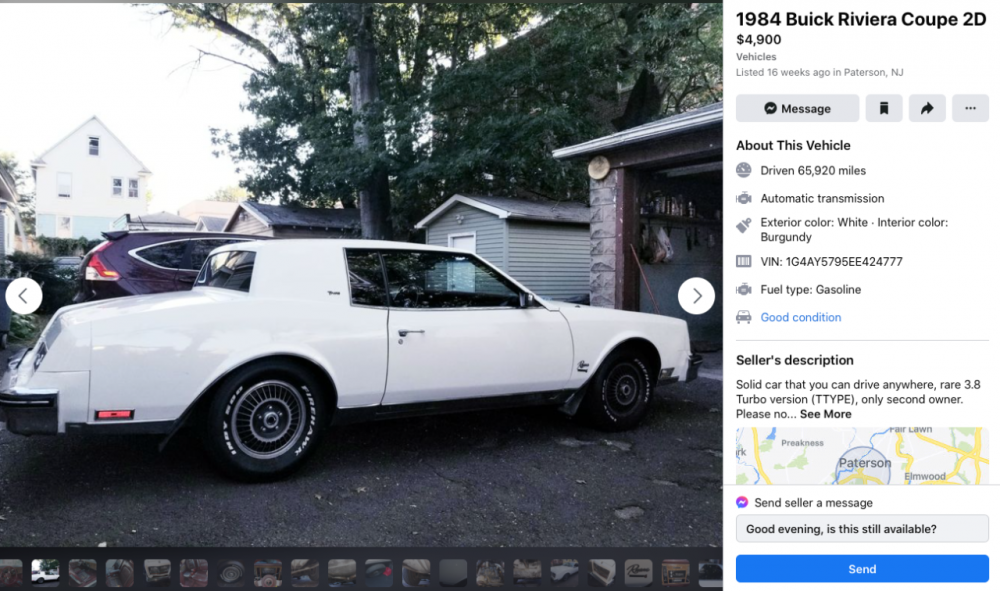1000x591 pixels.
Task: Click the Message button
Action: pos(797,108)
